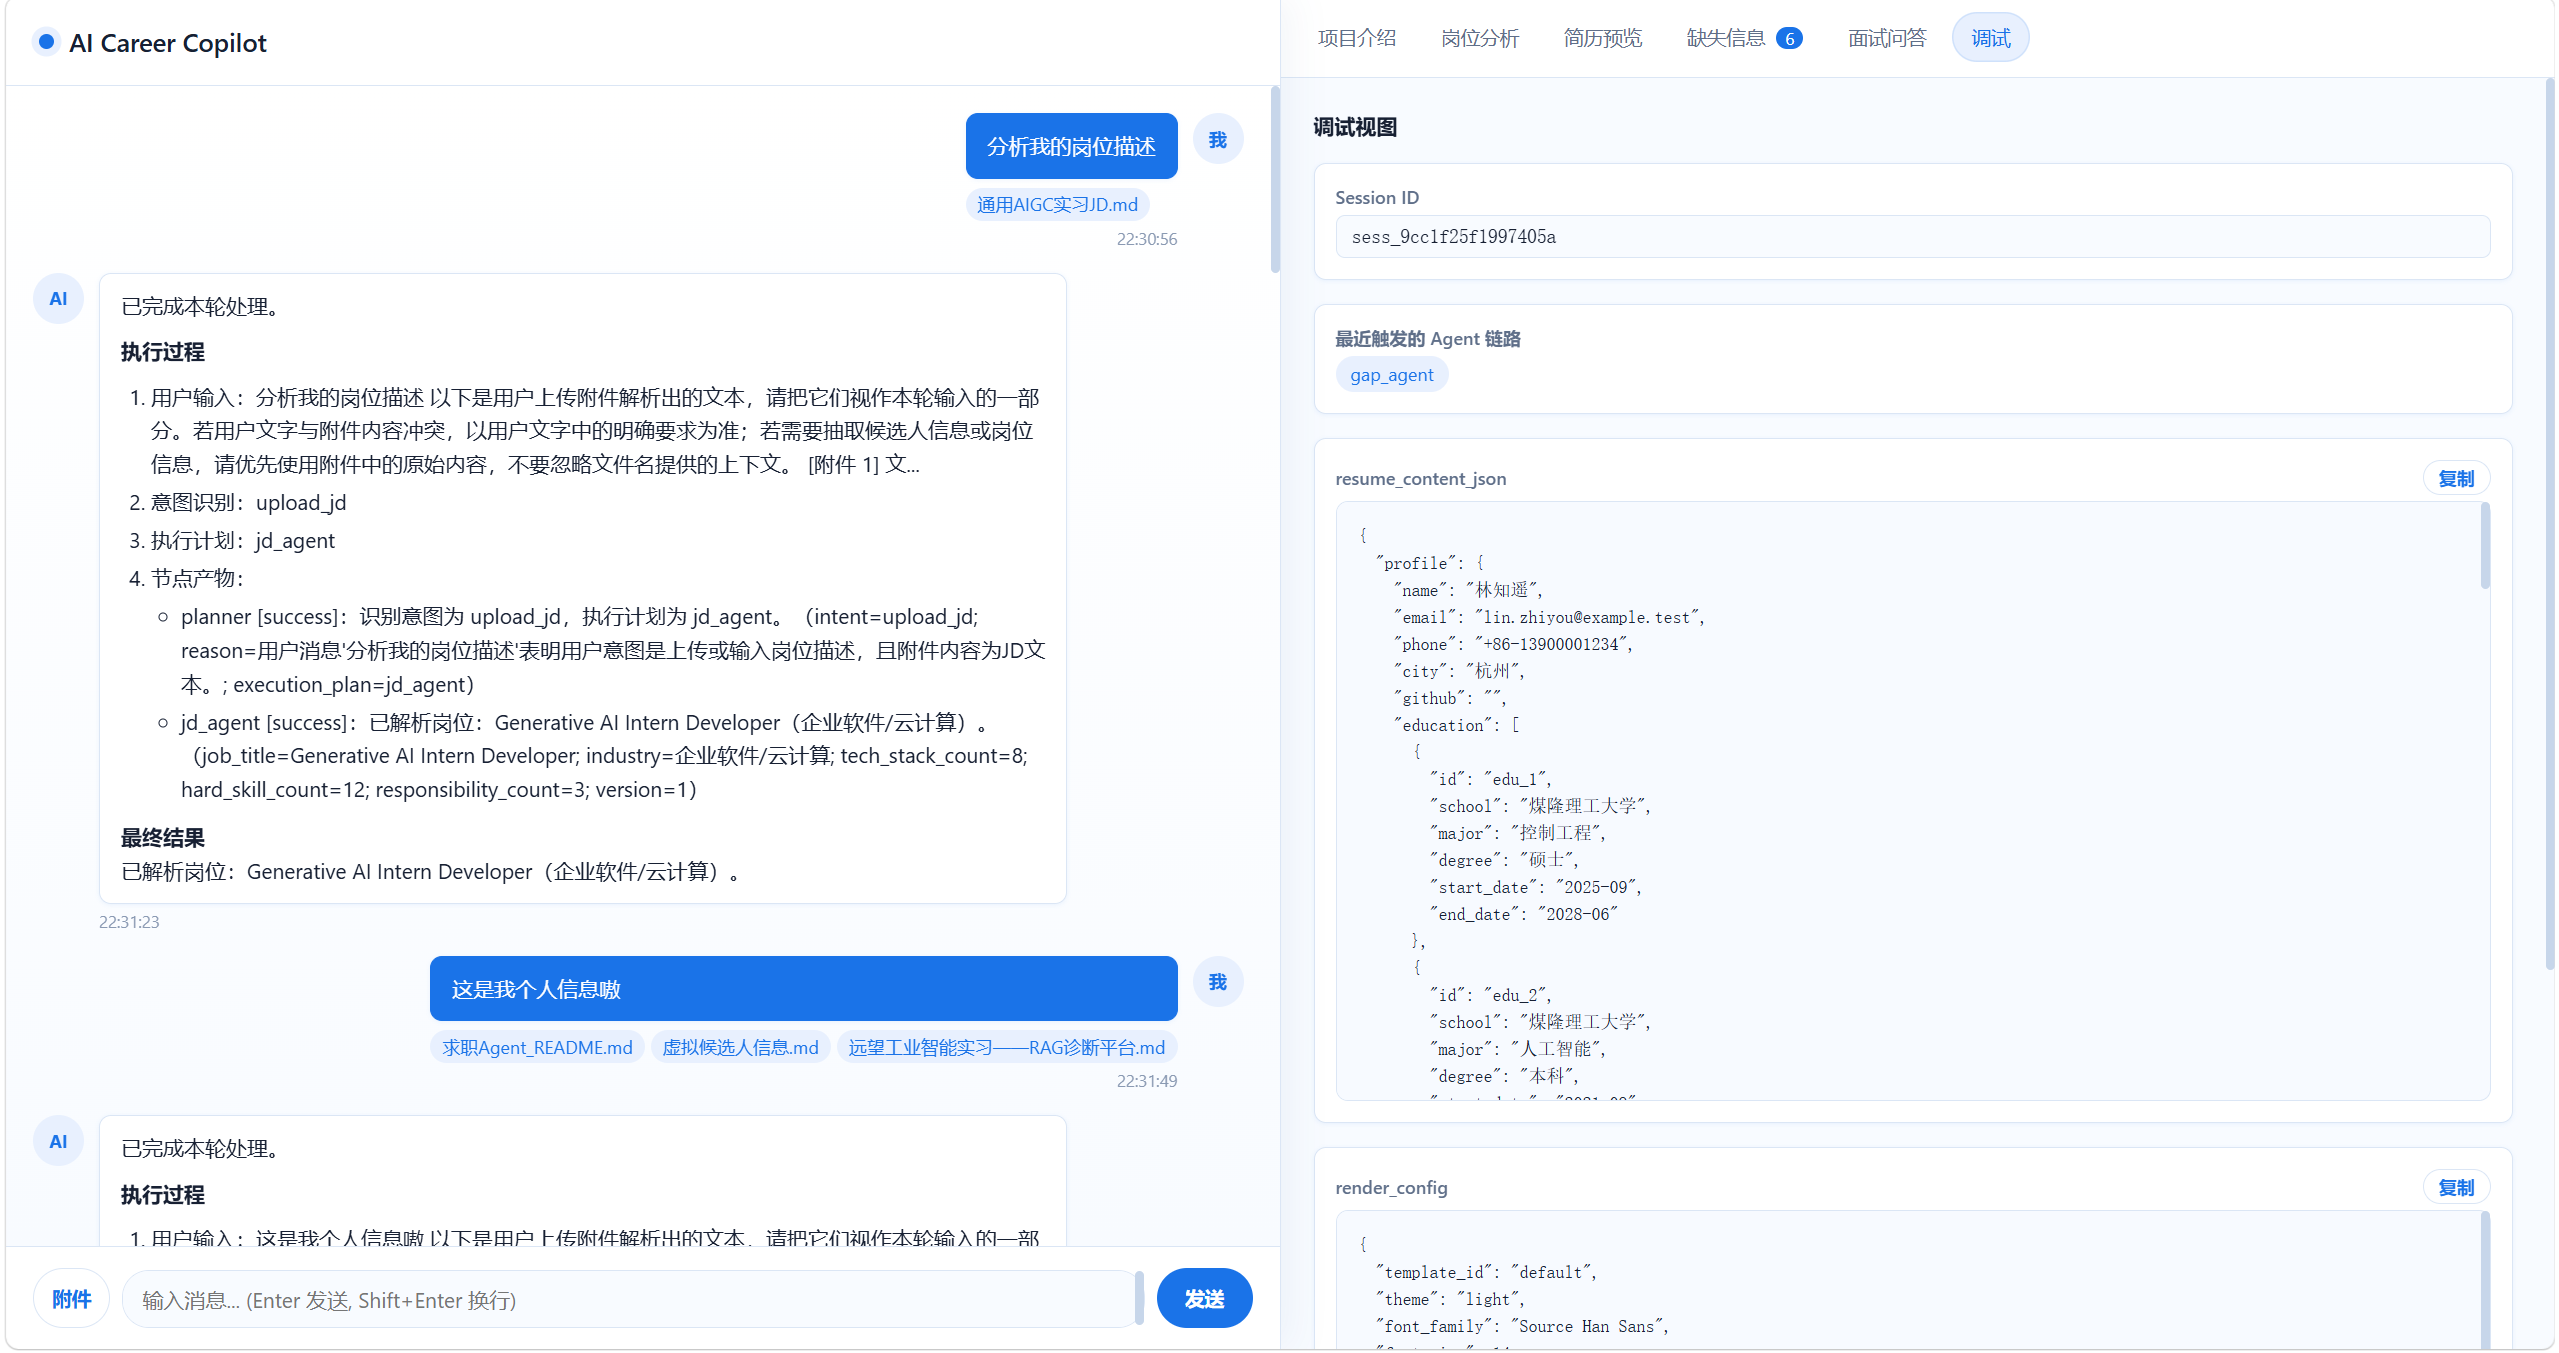Click the '调试视图' heading
This screenshot has height=1353, width=2559.
[1355, 128]
